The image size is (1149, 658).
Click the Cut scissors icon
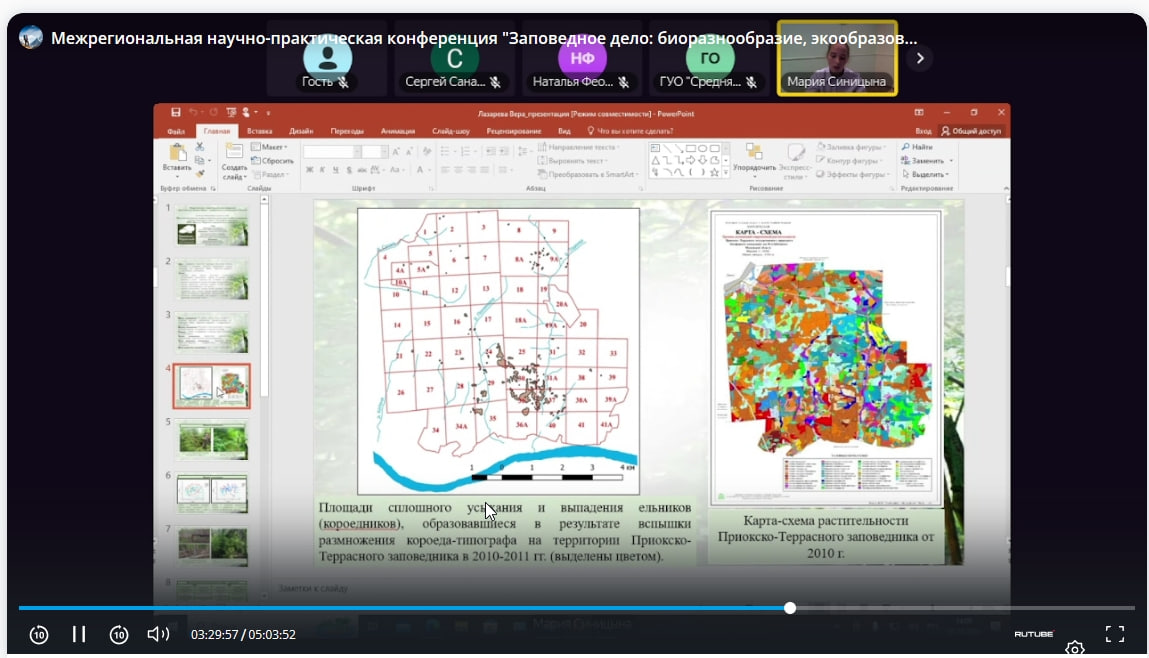(200, 147)
